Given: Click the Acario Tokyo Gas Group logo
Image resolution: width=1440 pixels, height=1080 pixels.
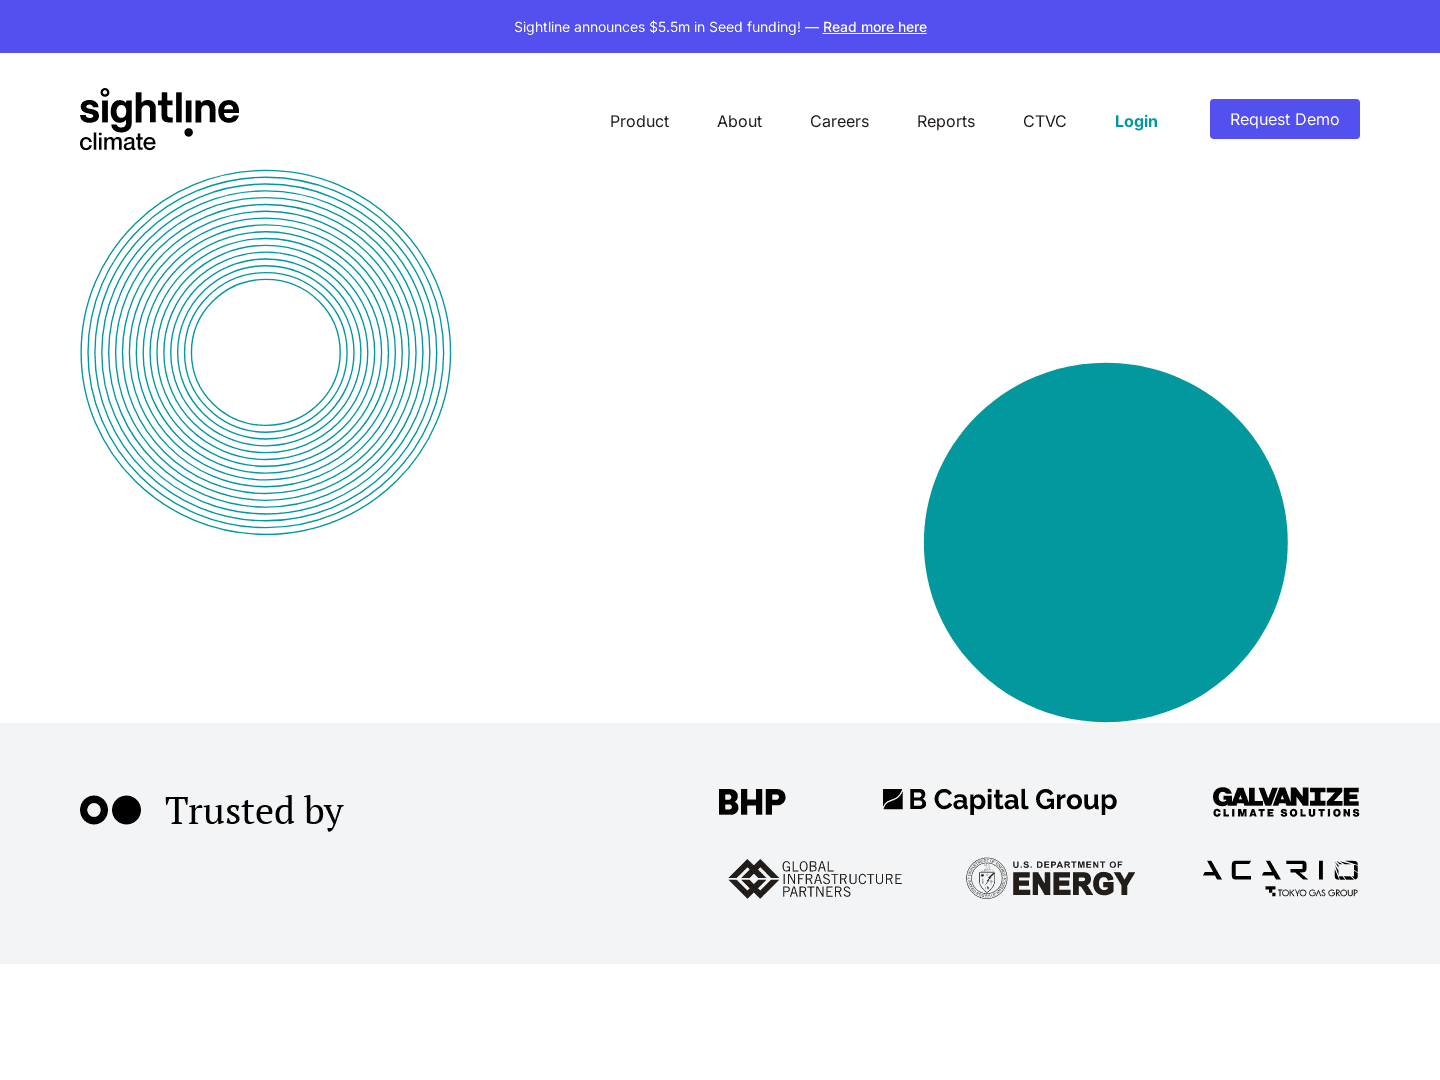Looking at the screenshot, I should click(x=1280, y=877).
